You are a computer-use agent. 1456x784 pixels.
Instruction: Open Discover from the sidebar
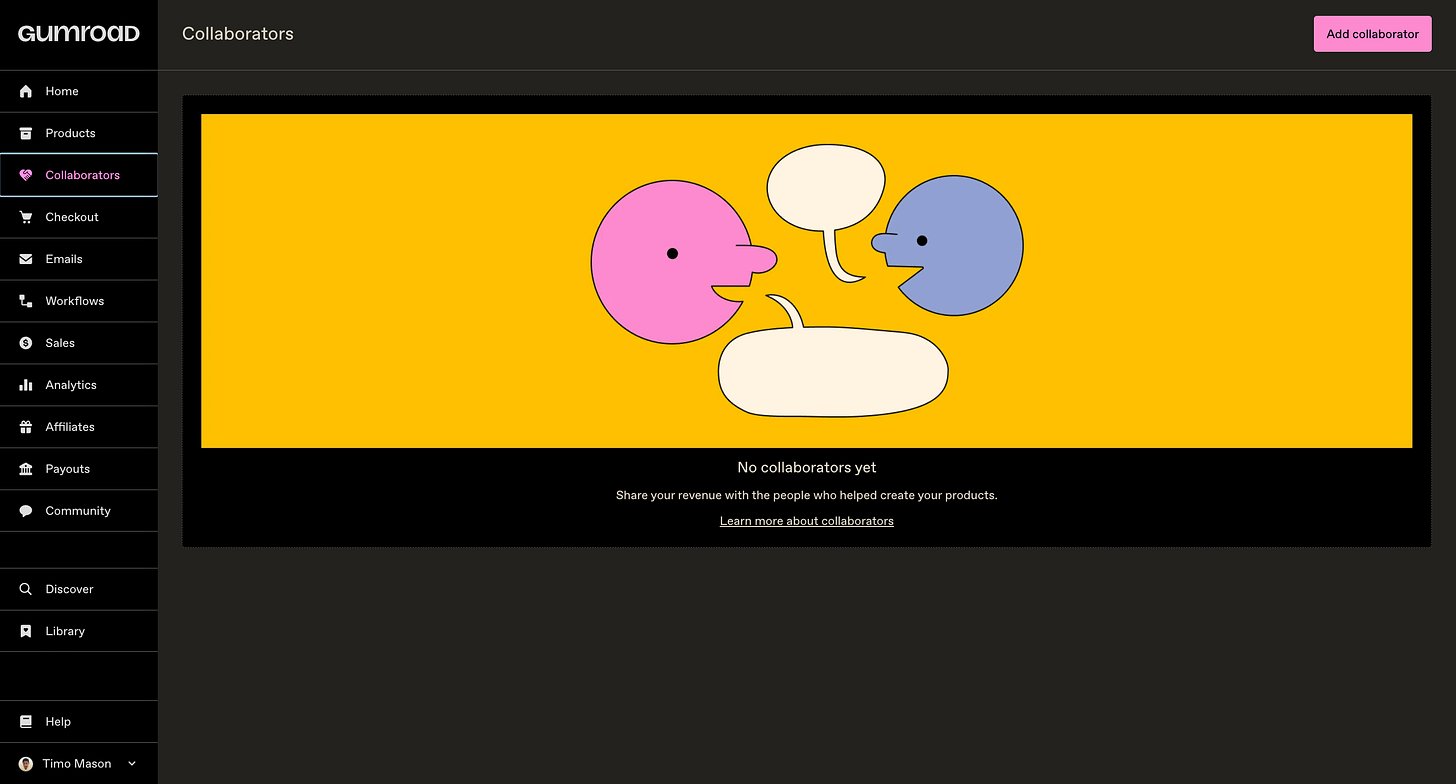pyautogui.click(x=79, y=589)
